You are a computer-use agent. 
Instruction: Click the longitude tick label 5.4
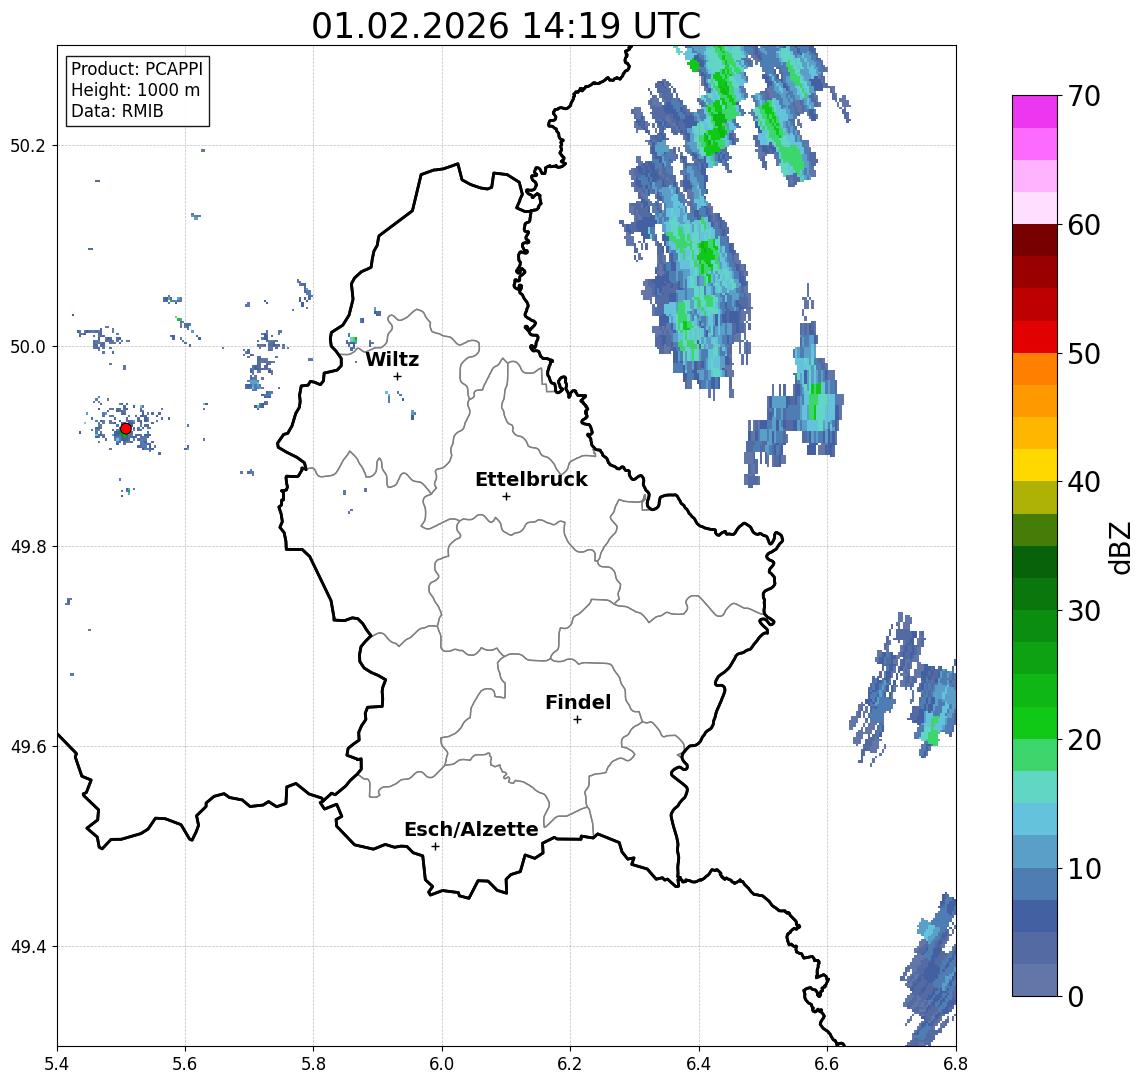(58, 1064)
